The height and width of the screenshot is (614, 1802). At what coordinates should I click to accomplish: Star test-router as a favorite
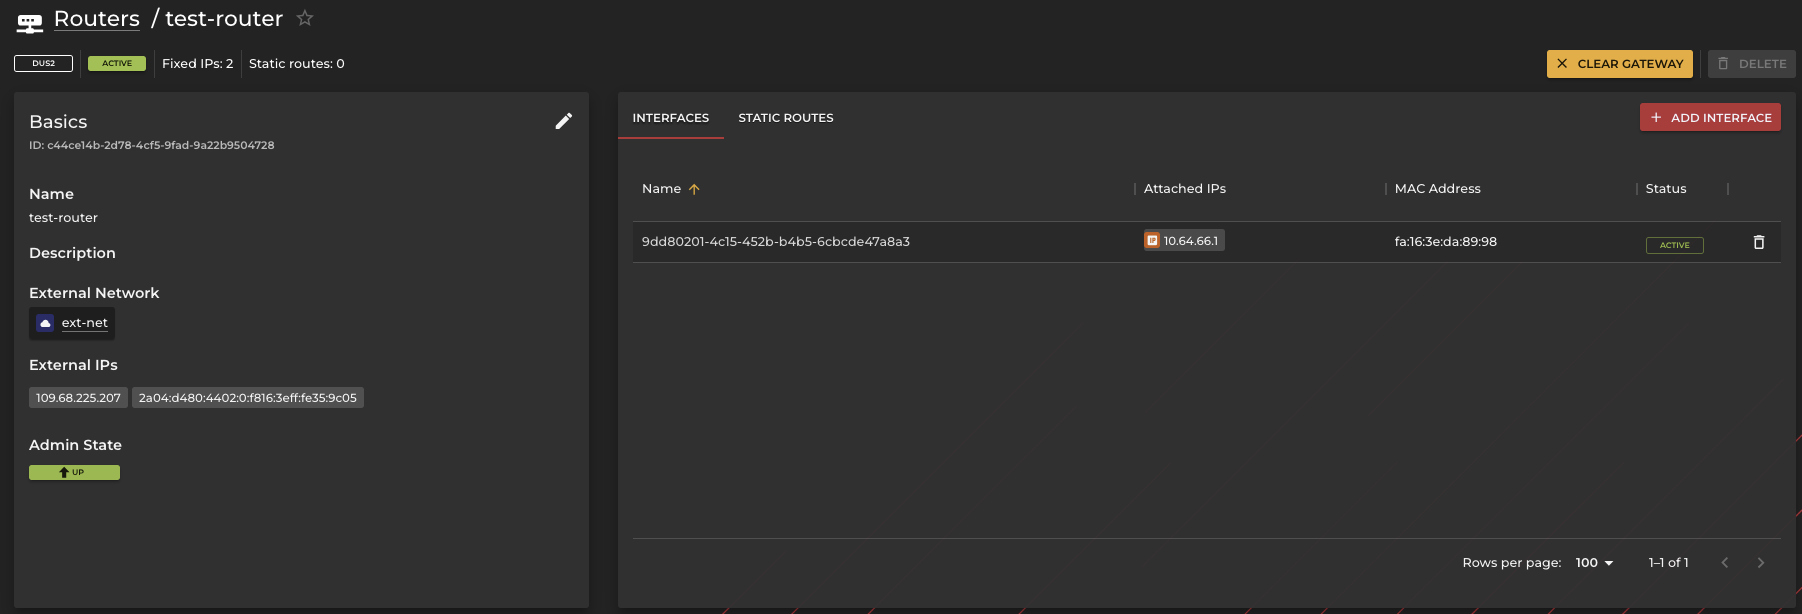(305, 19)
